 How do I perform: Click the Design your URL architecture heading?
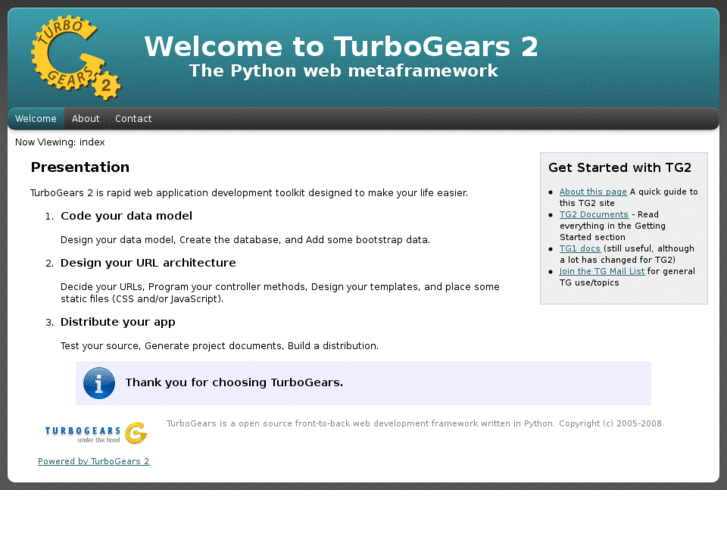pyautogui.click(x=148, y=263)
